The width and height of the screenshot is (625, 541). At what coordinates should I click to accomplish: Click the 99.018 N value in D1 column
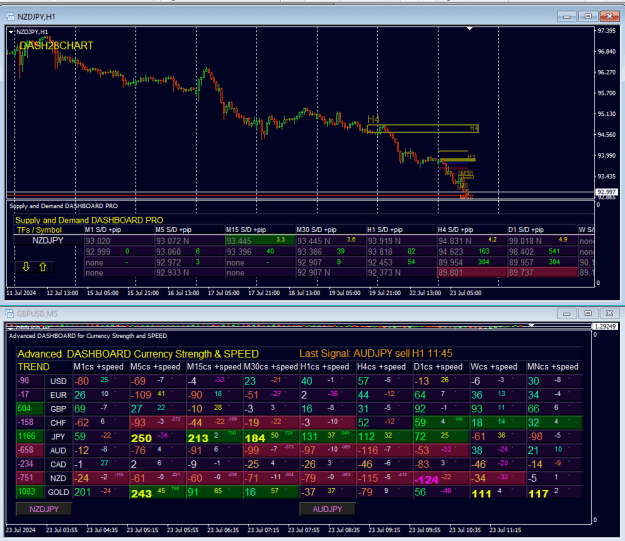525,241
